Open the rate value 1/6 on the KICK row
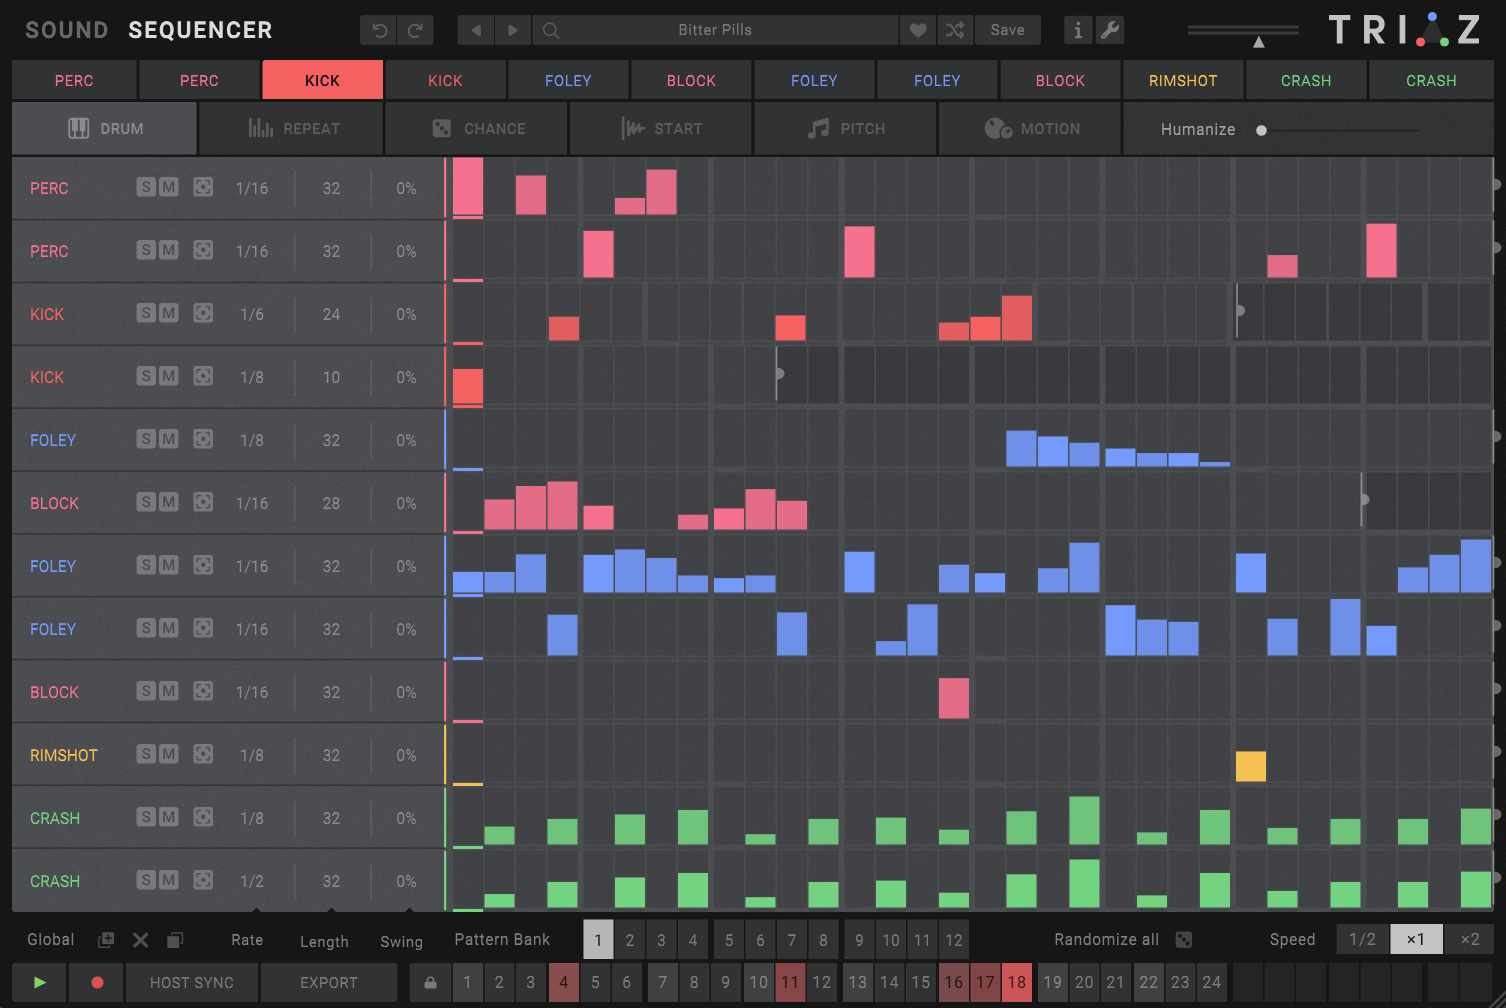 (x=252, y=314)
